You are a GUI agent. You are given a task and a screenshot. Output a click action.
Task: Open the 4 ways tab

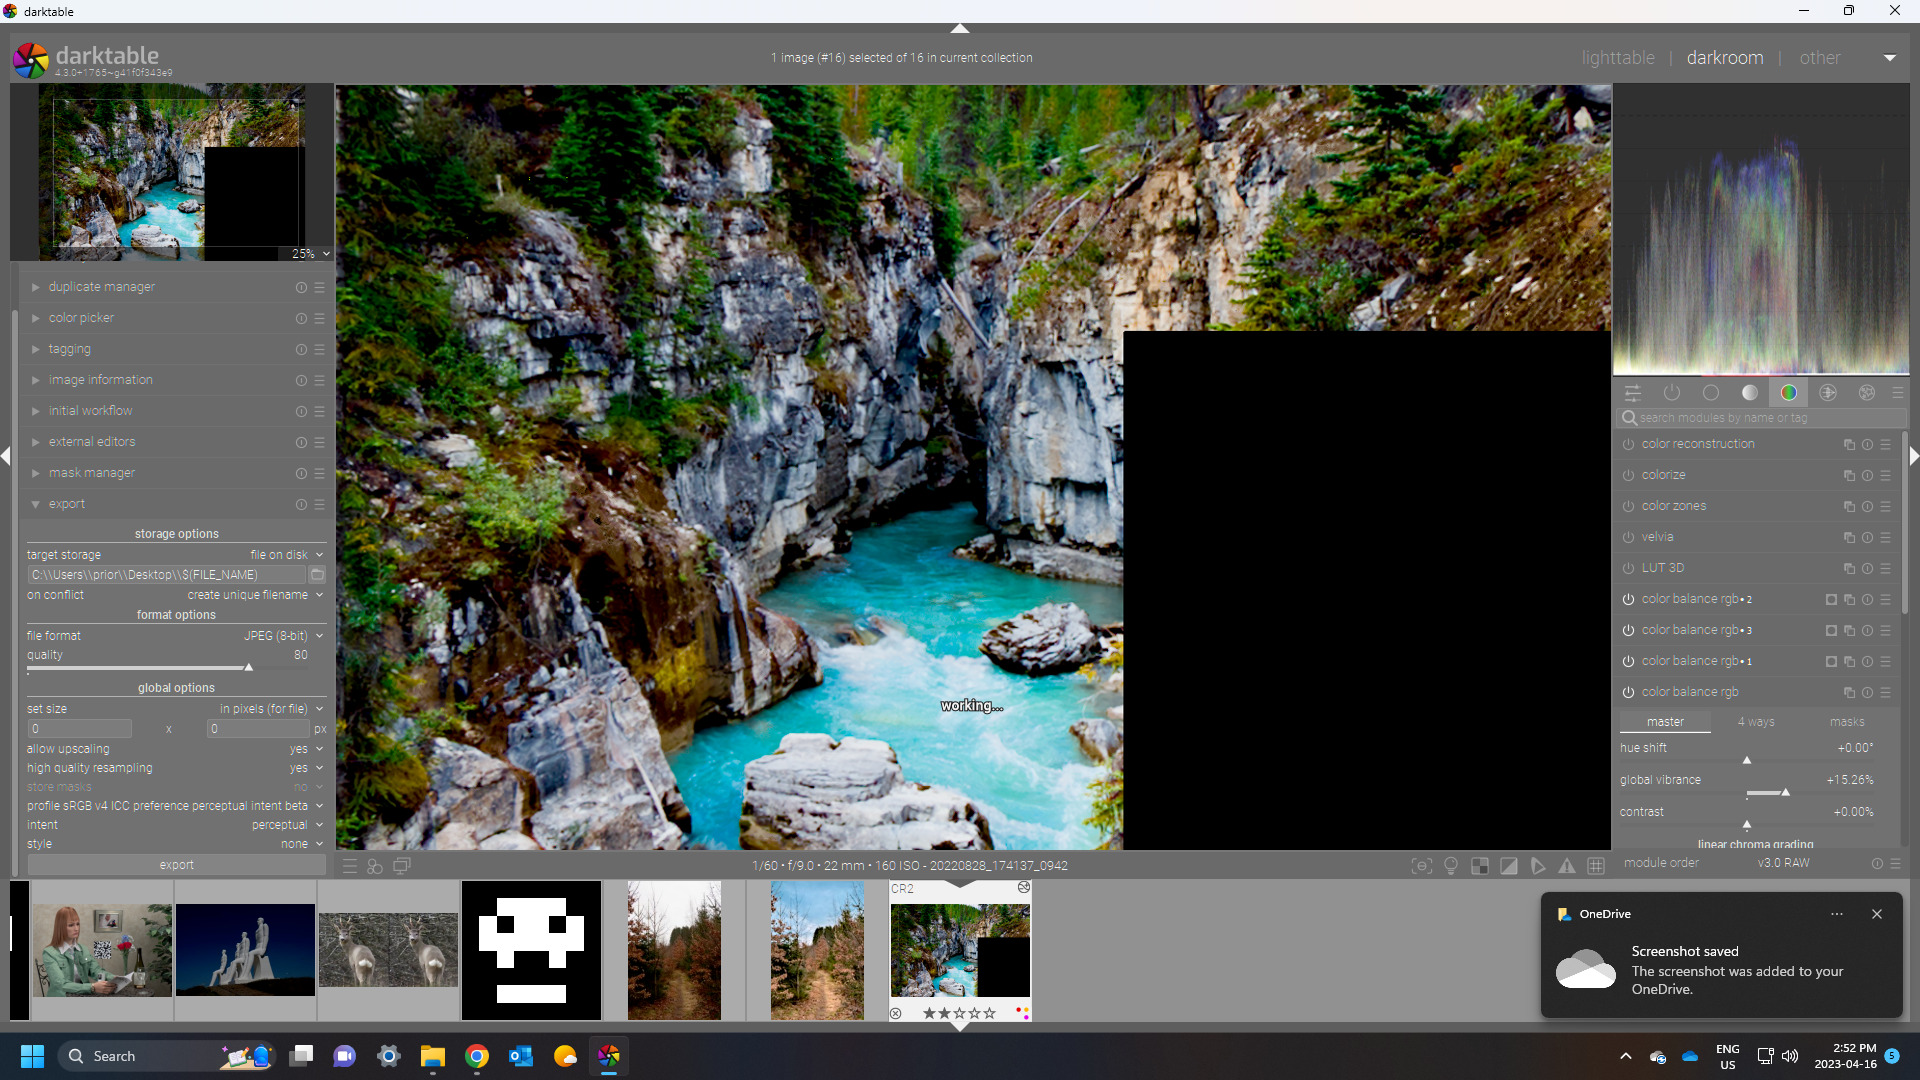click(x=1755, y=722)
